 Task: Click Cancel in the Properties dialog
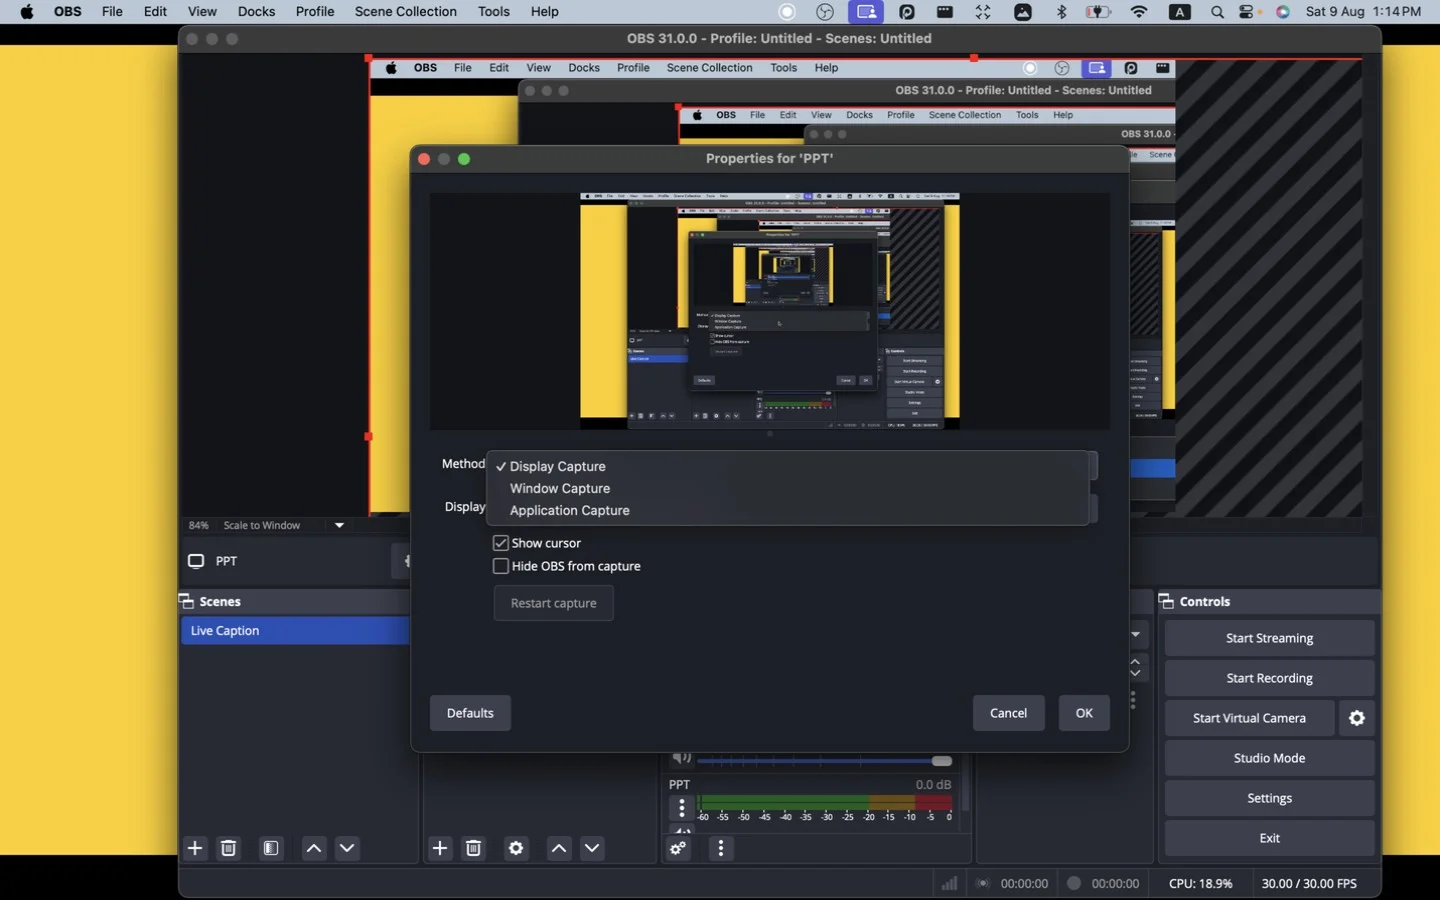click(1008, 713)
